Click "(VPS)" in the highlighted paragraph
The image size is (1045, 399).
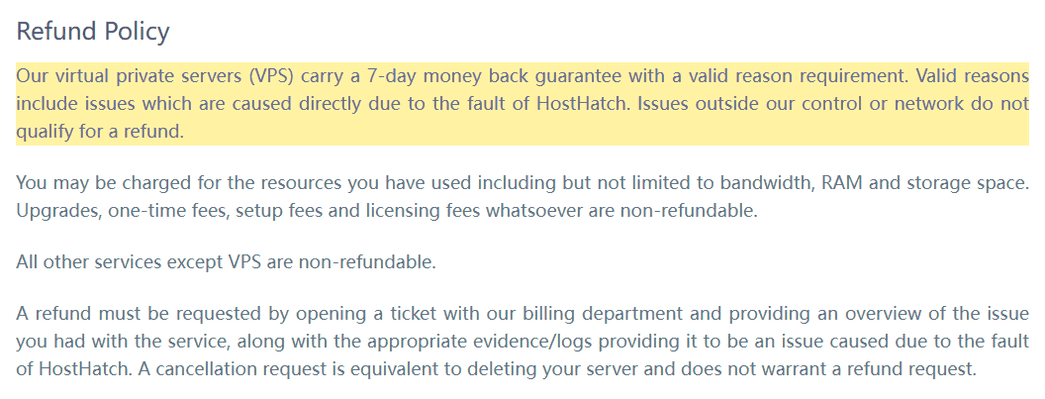point(273,76)
